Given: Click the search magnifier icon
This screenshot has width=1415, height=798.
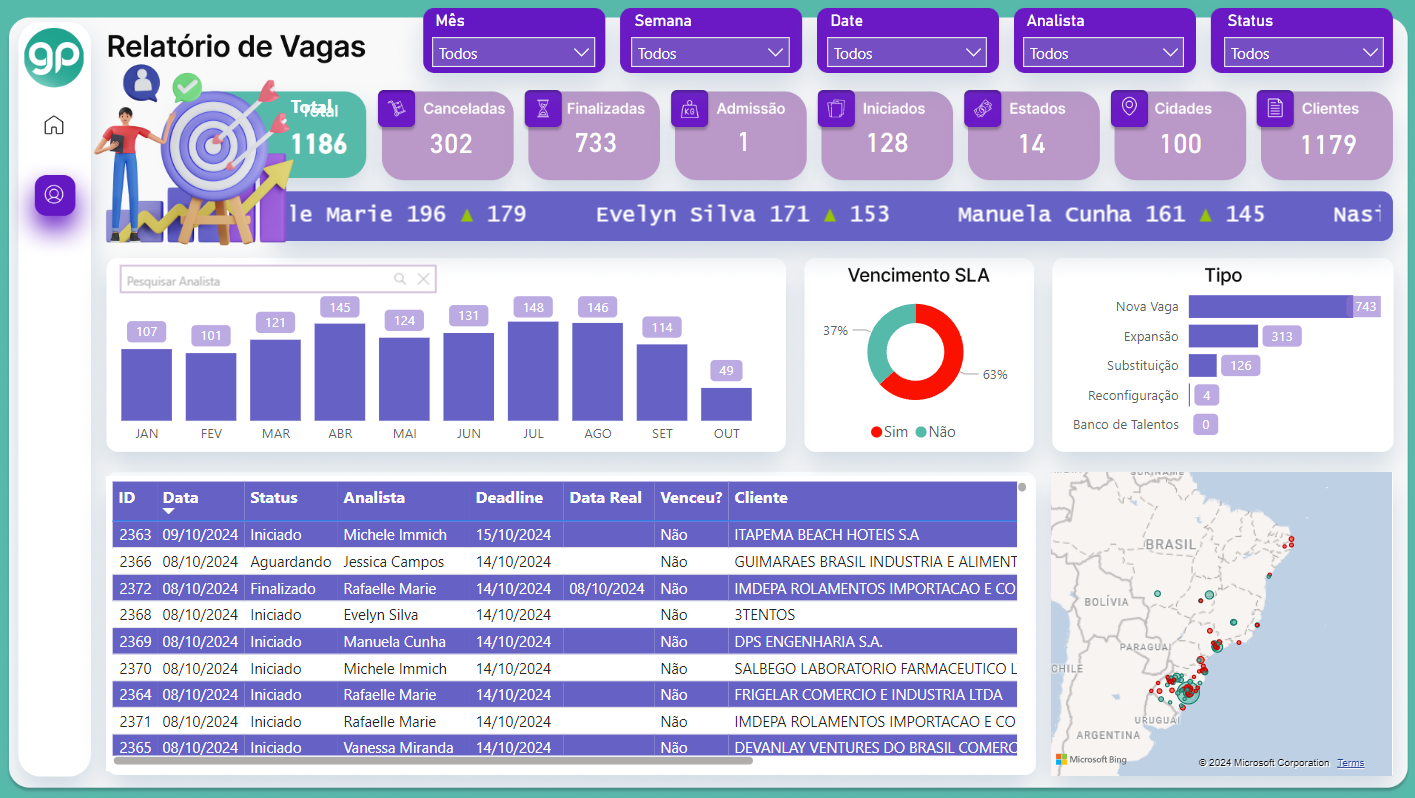Looking at the screenshot, I should click(400, 280).
